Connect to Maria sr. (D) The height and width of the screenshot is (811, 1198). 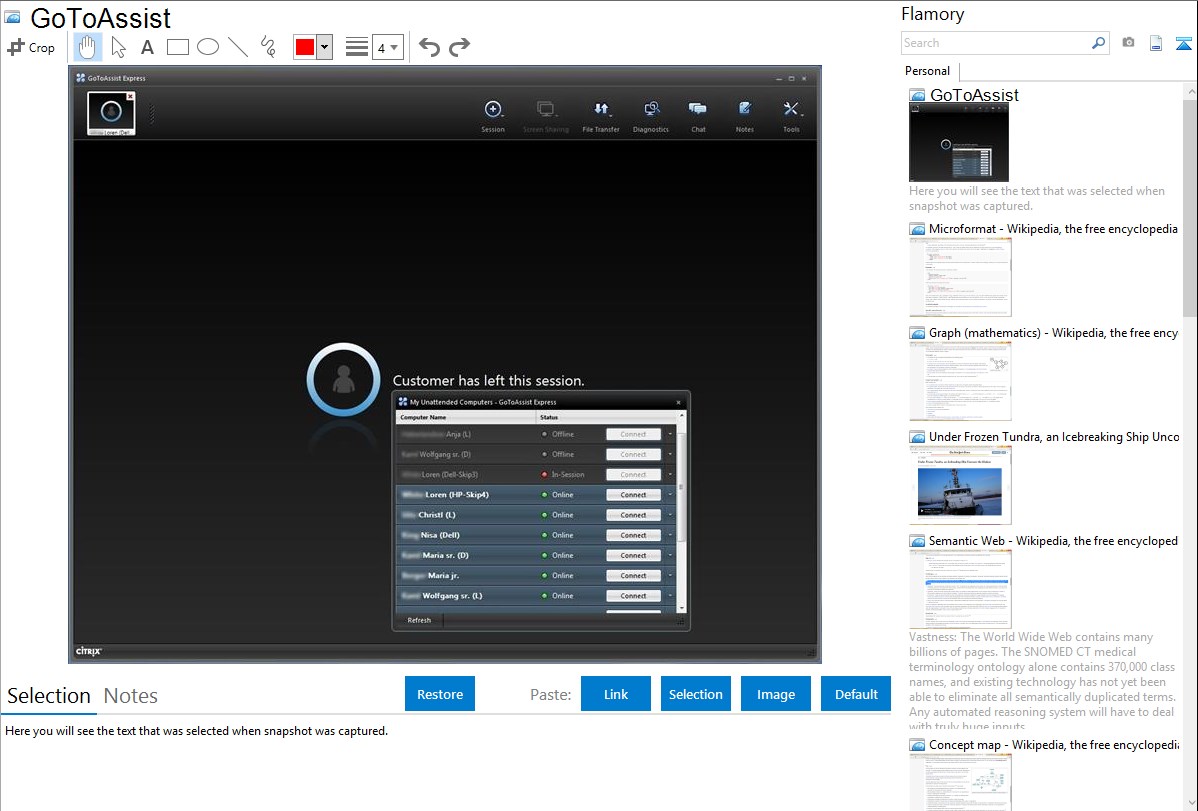(x=633, y=556)
